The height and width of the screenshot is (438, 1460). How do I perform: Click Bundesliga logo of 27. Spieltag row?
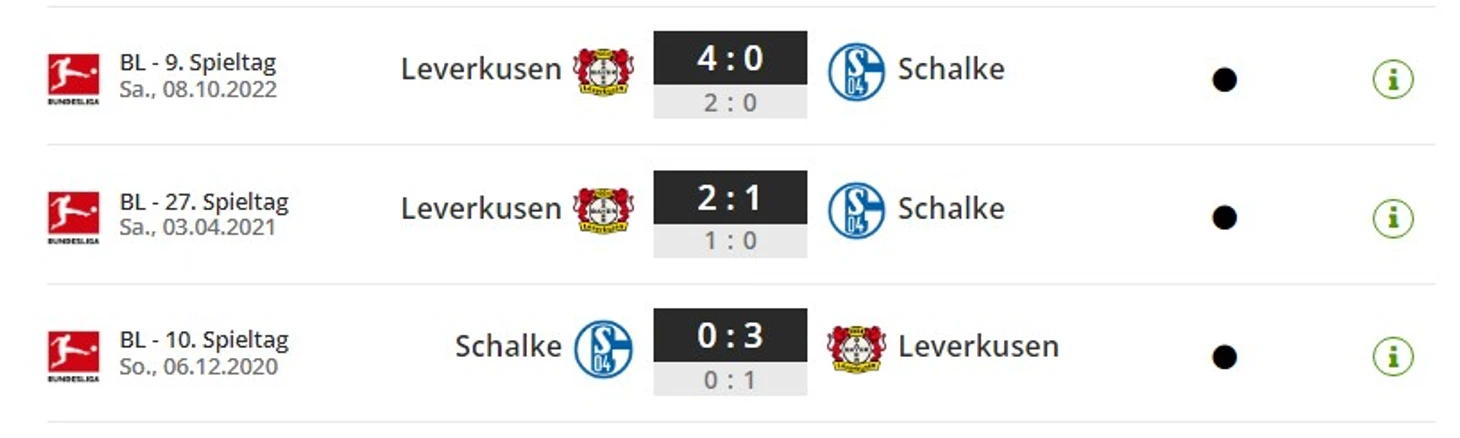pos(74,218)
